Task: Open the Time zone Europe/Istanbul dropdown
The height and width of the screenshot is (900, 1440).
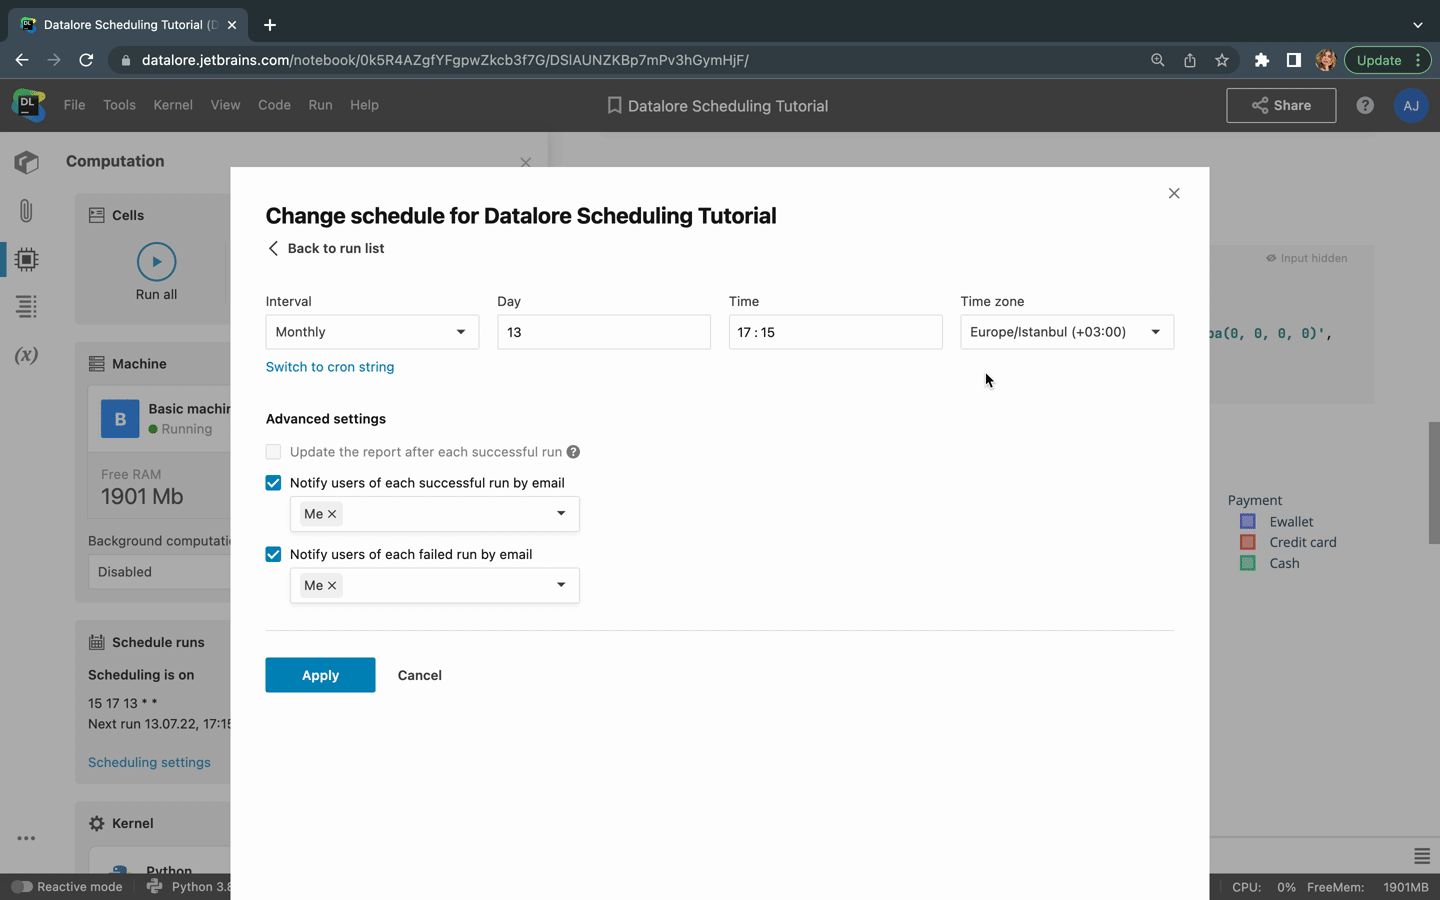Action: [1066, 332]
